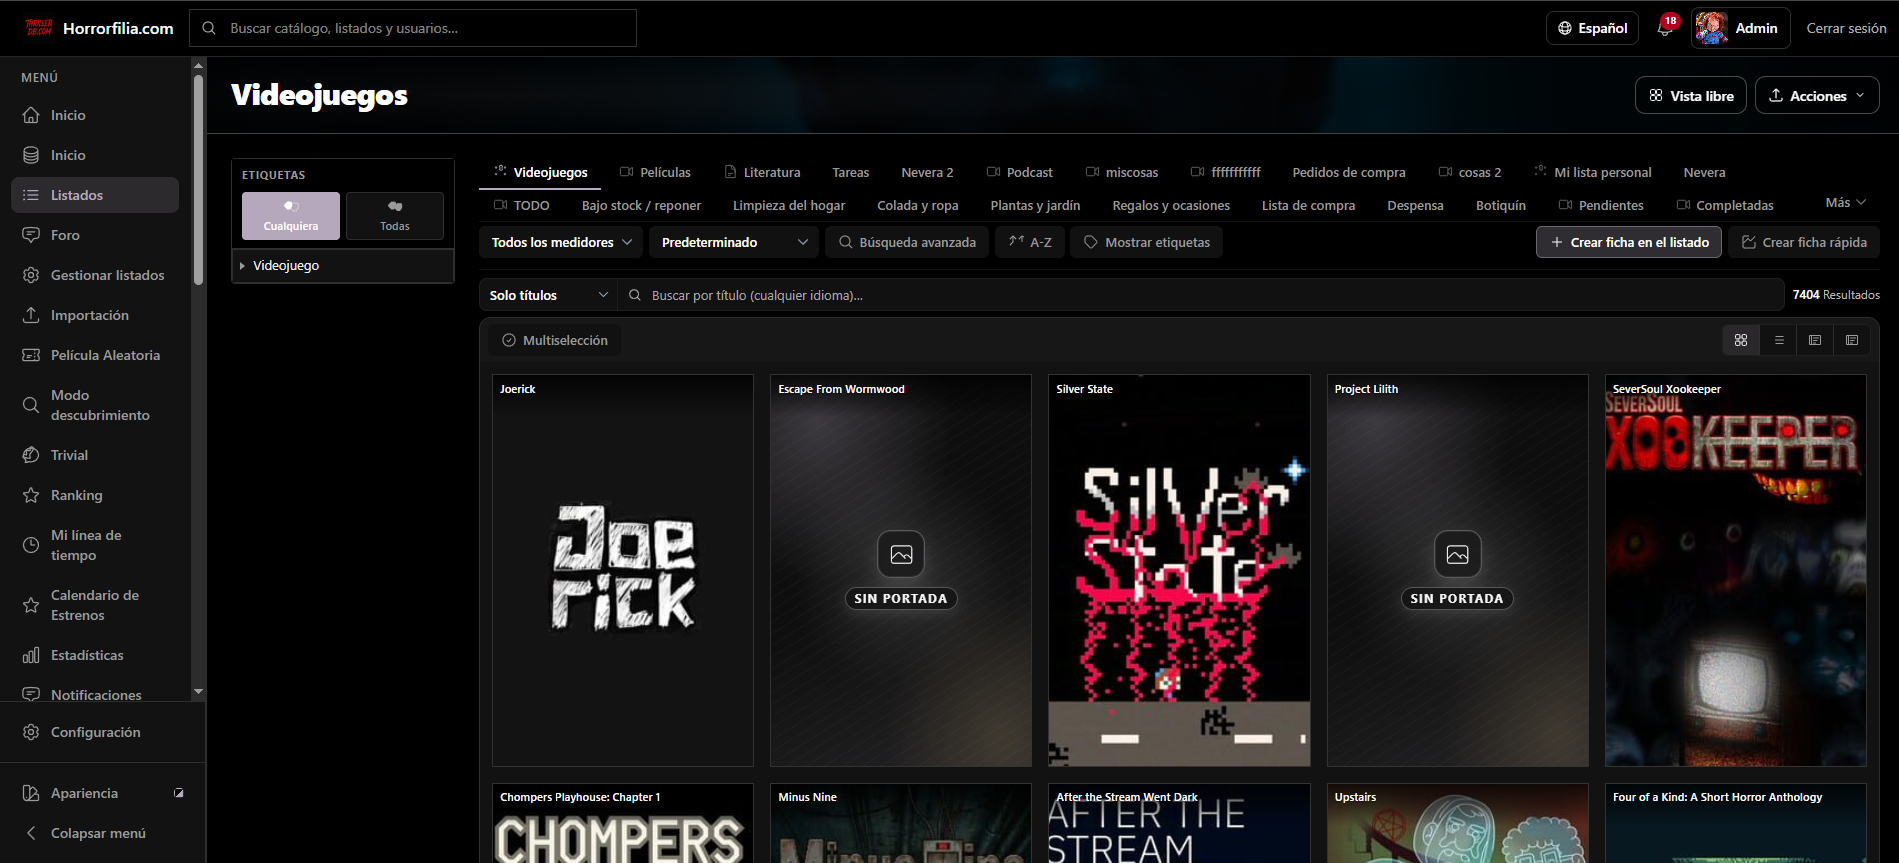Select the Cualquiera tag match mode
Image resolution: width=1899 pixels, height=863 pixels.
291,216
